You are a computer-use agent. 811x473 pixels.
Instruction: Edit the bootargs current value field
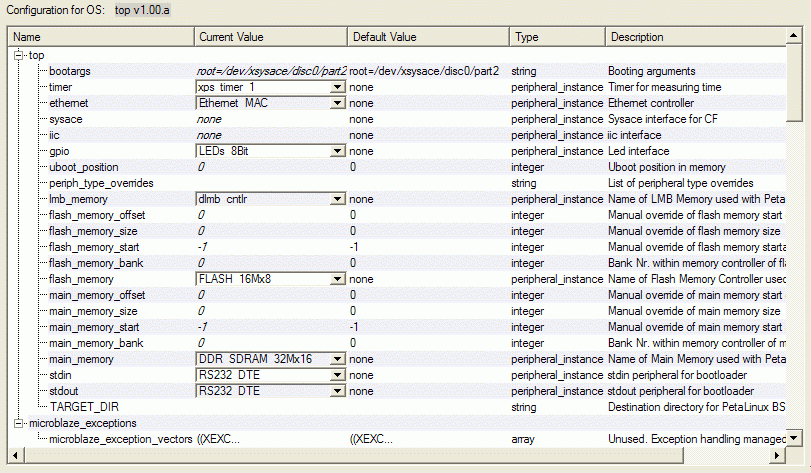(x=270, y=72)
